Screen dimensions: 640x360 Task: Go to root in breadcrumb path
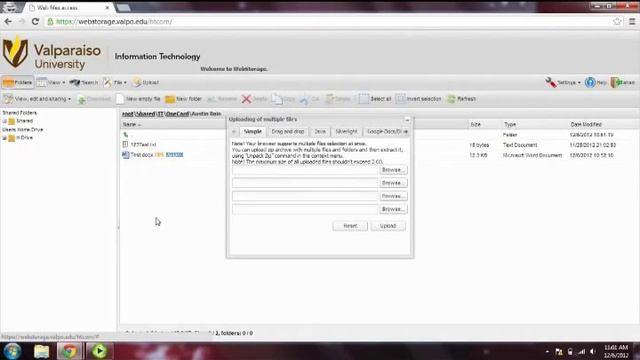127,113
